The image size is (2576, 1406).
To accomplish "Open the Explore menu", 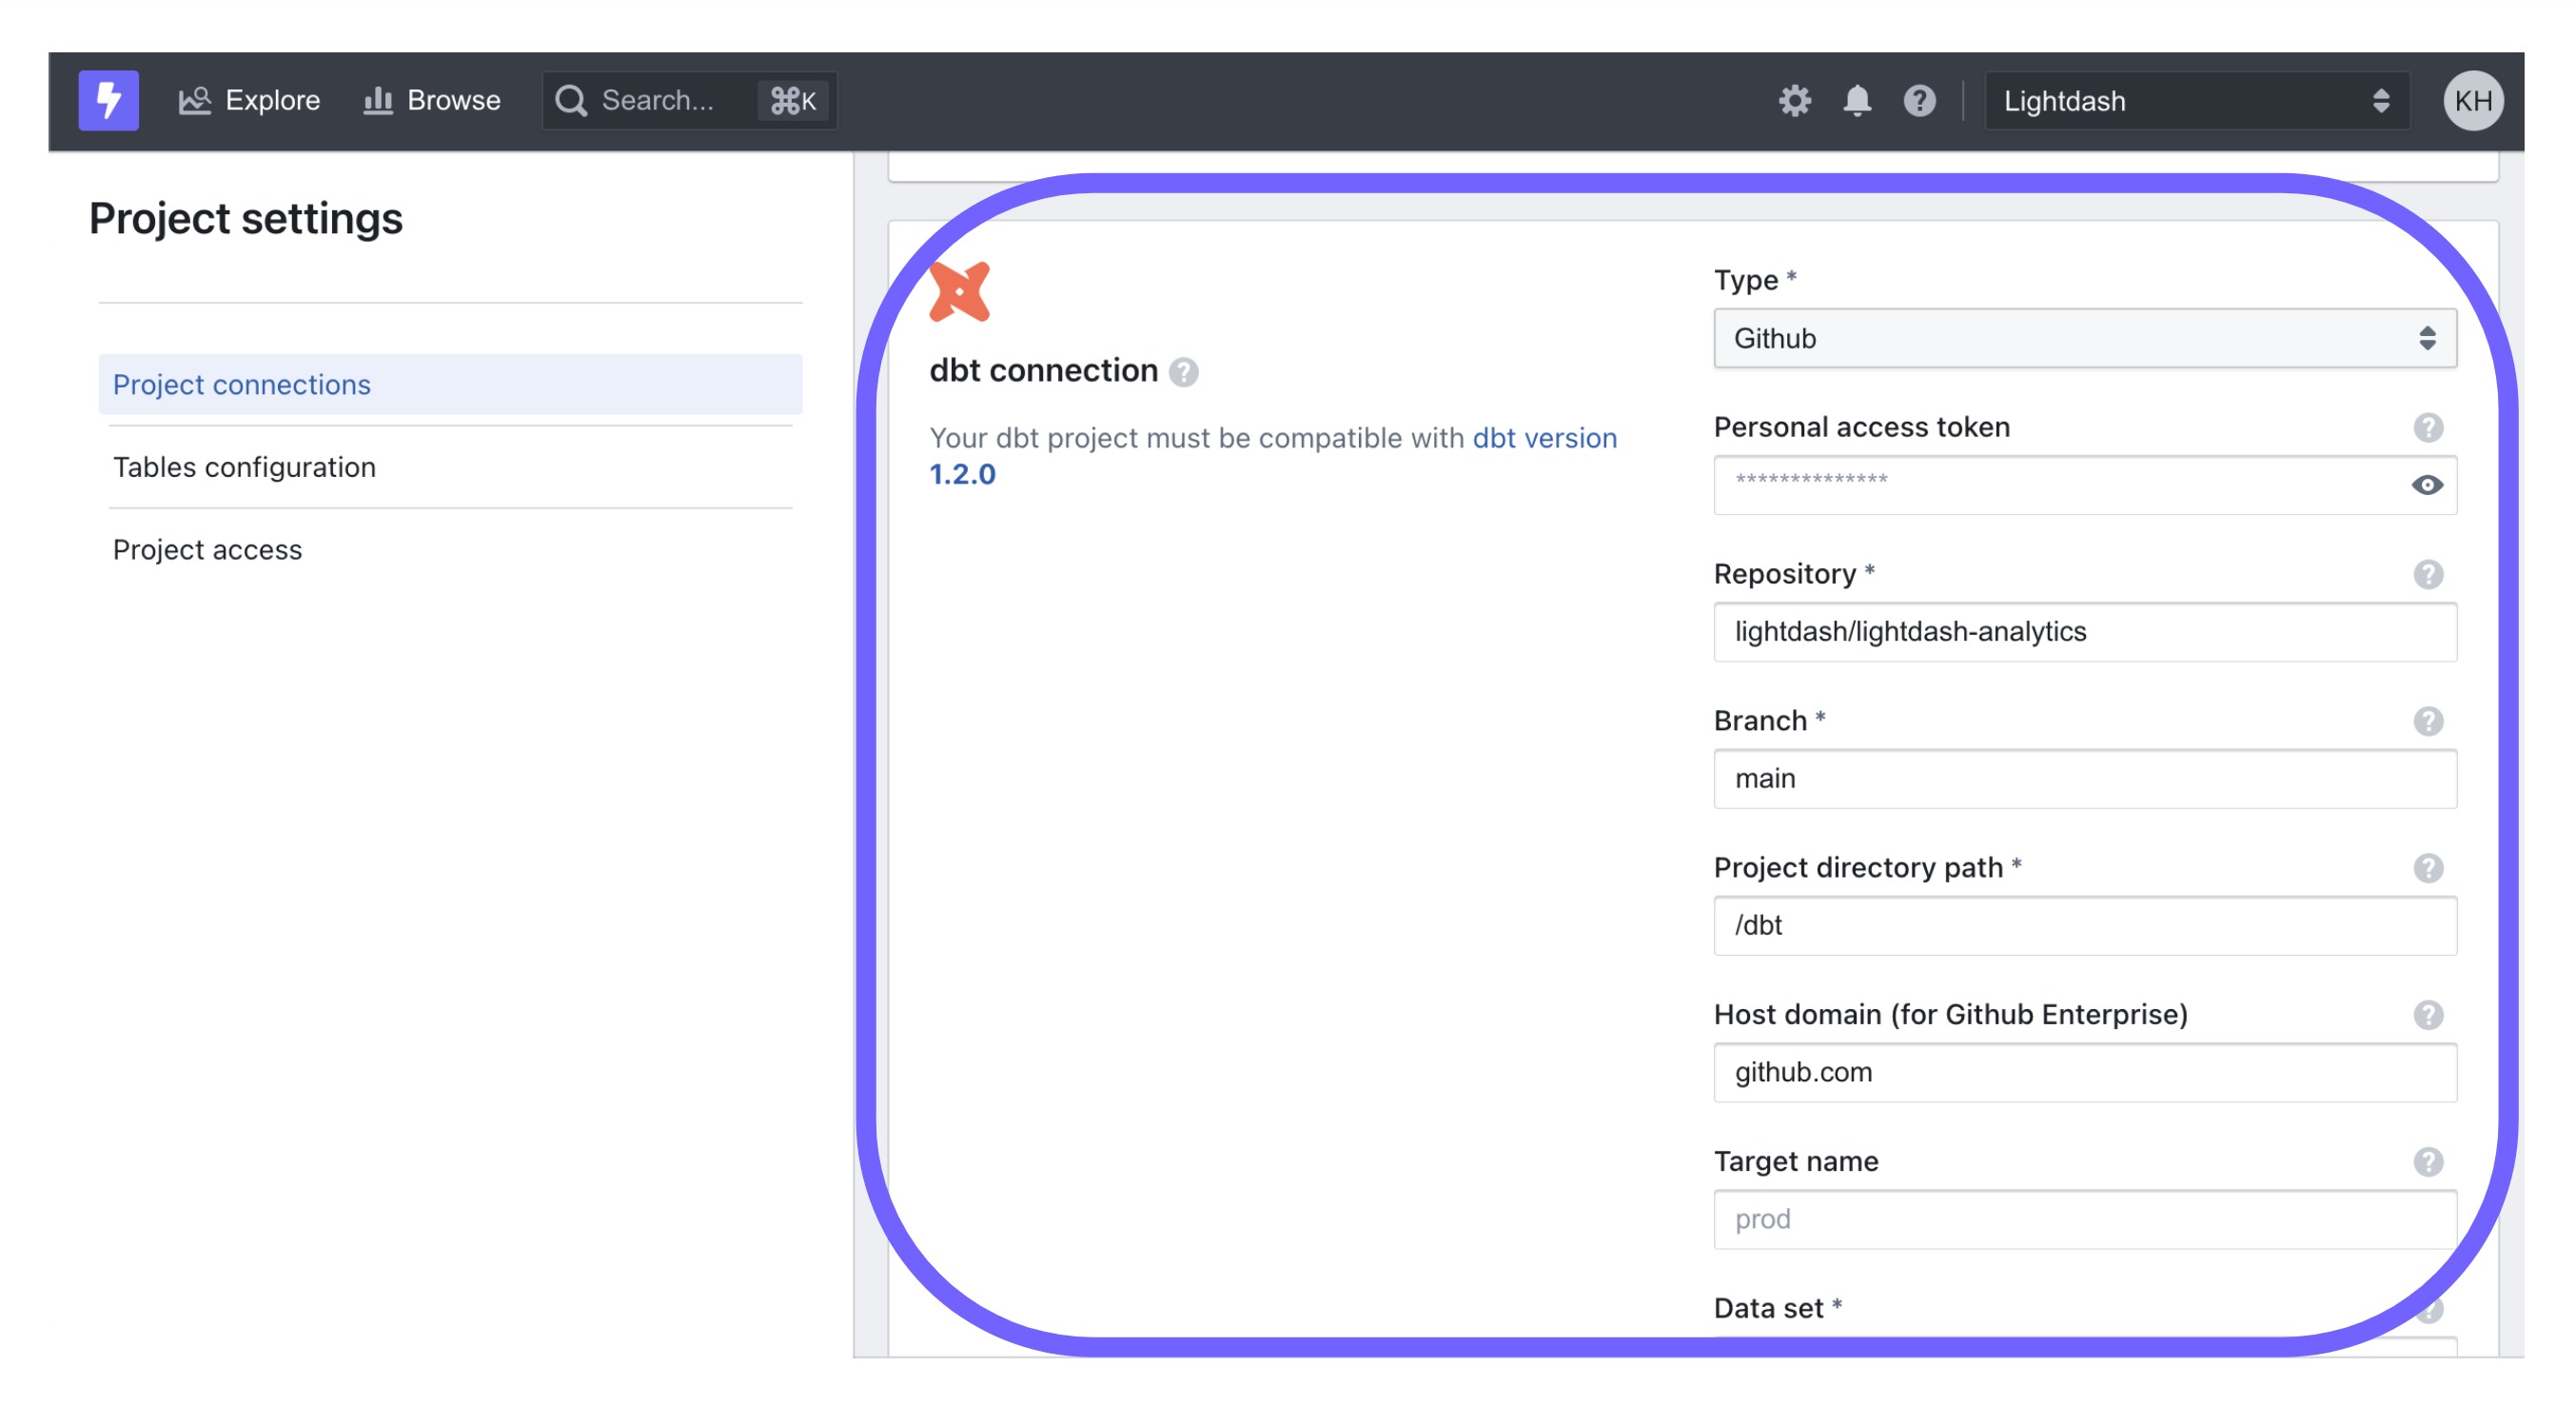I will (249, 100).
